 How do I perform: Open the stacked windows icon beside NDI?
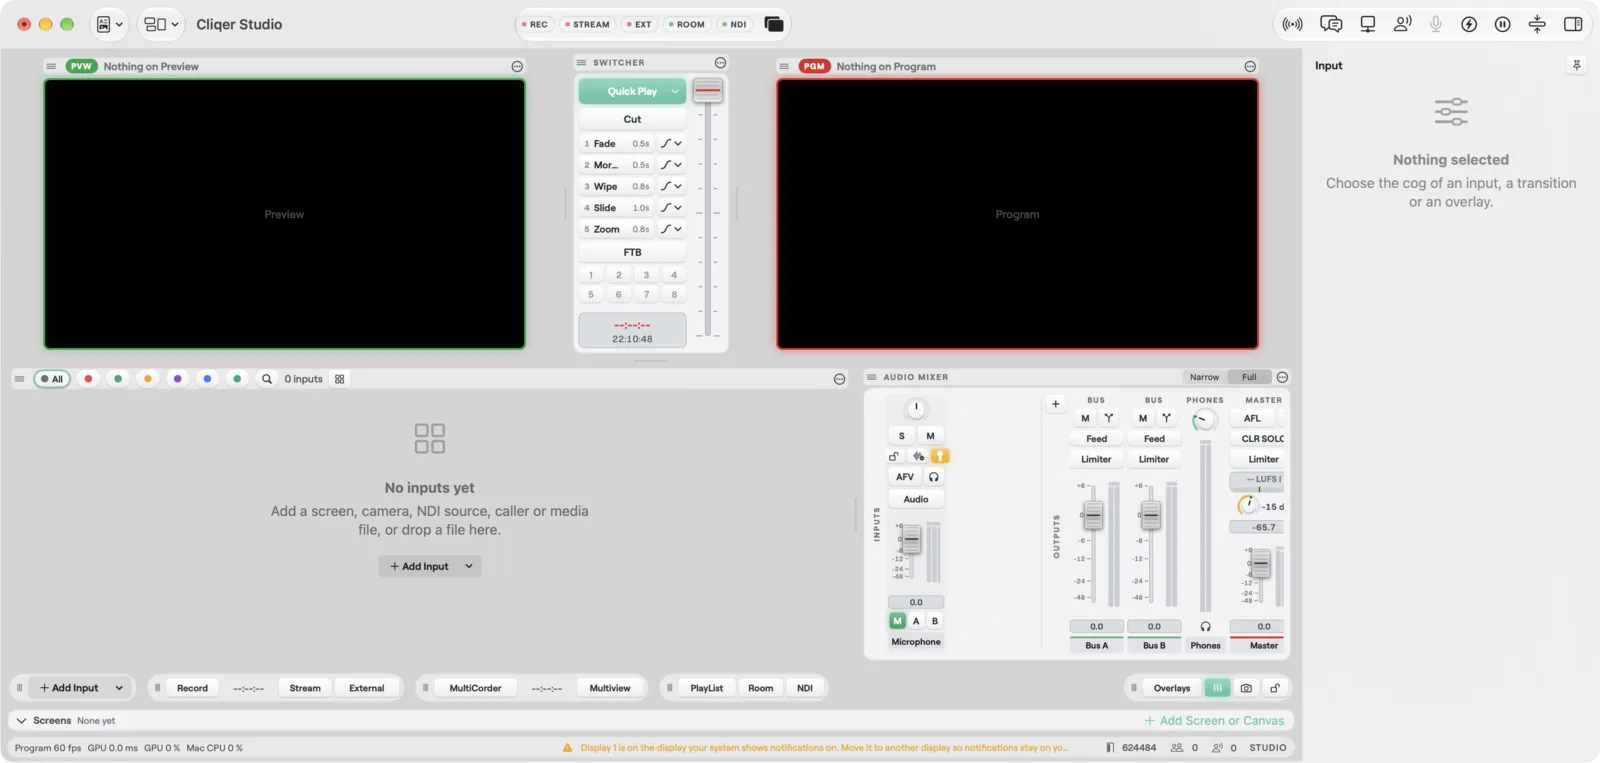click(774, 24)
